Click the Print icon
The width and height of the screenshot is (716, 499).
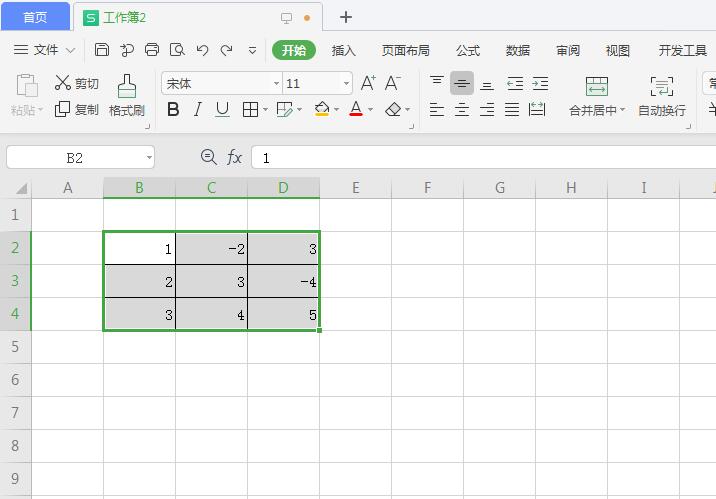[x=152, y=49]
